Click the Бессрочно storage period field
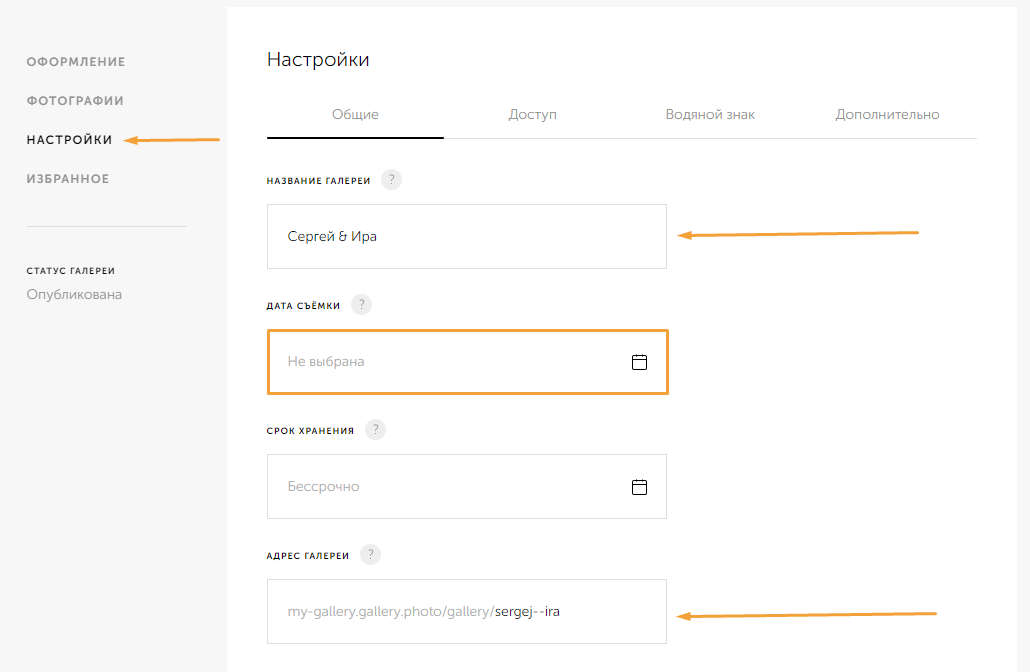1030x672 pixels. [x=467, y=487]
